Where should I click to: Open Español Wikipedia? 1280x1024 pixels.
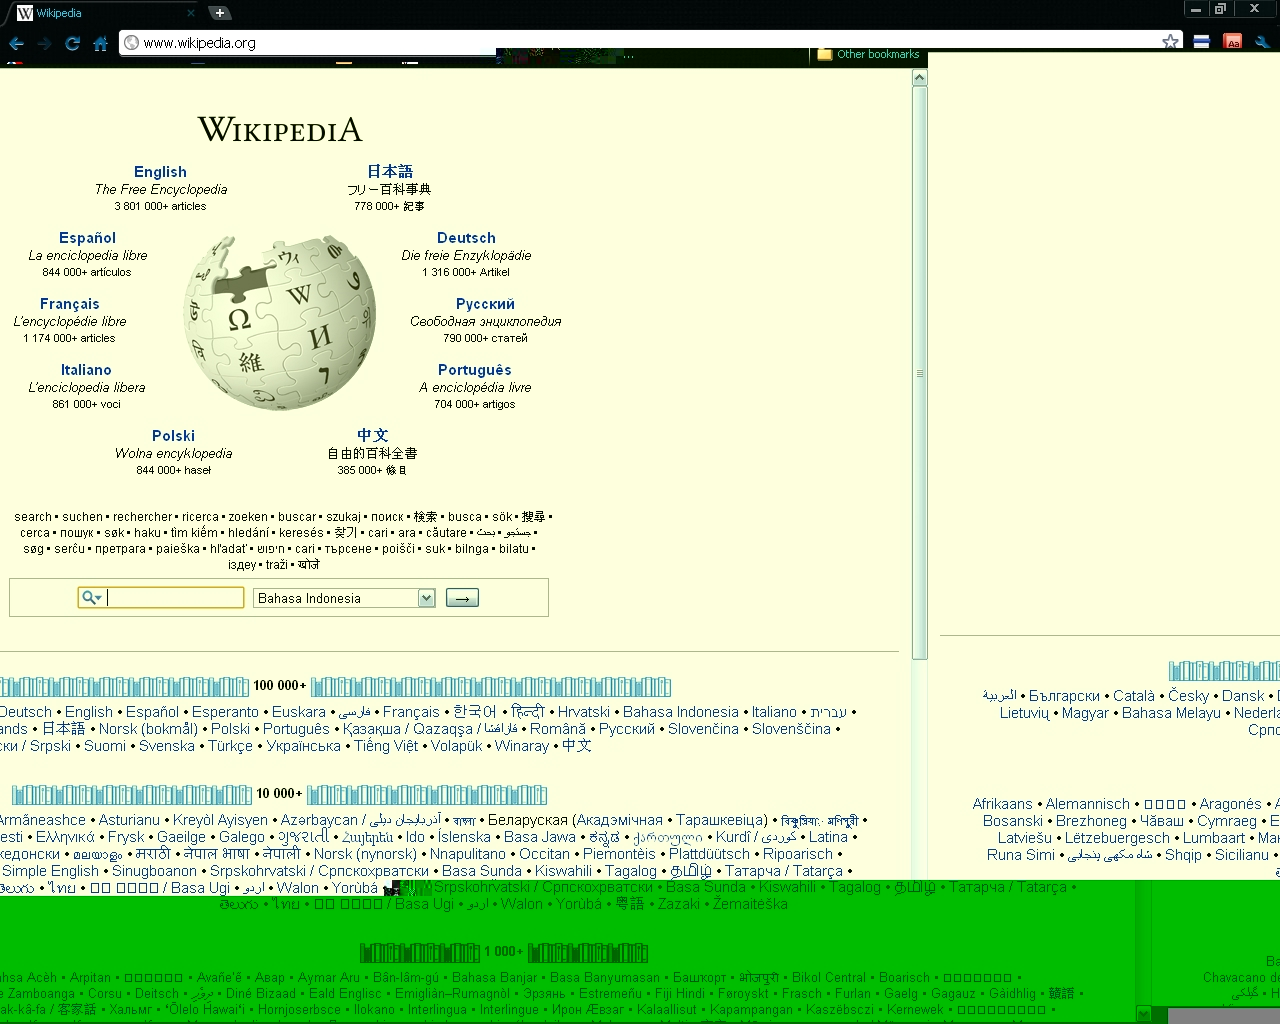pos(87,238)
